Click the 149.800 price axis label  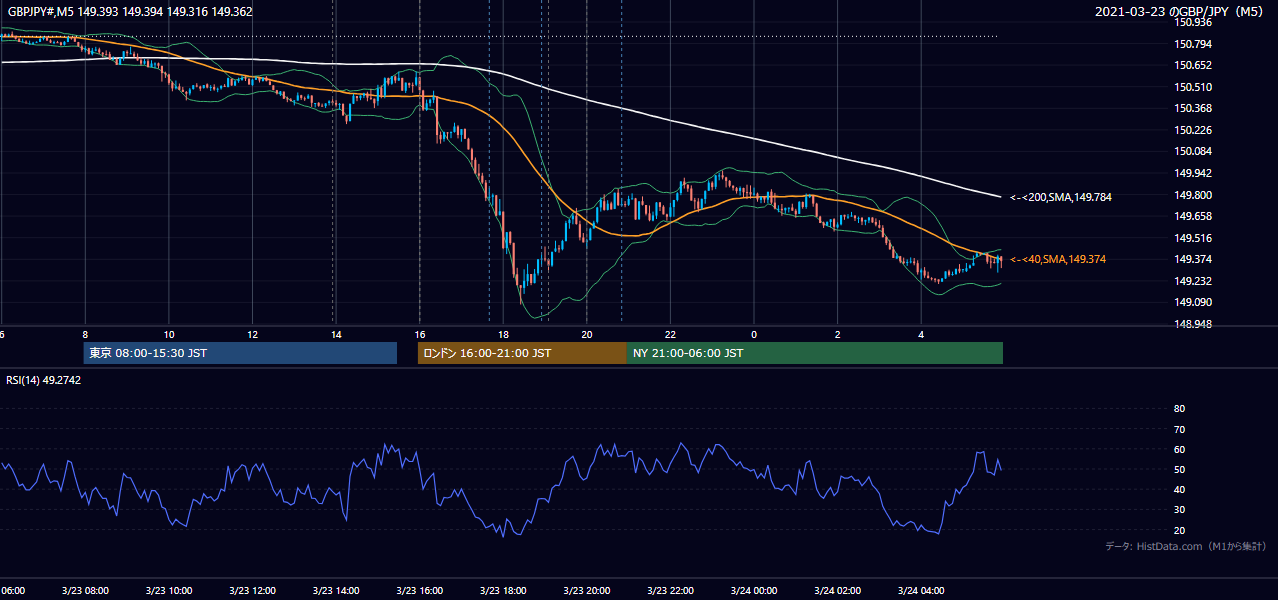1194,195
